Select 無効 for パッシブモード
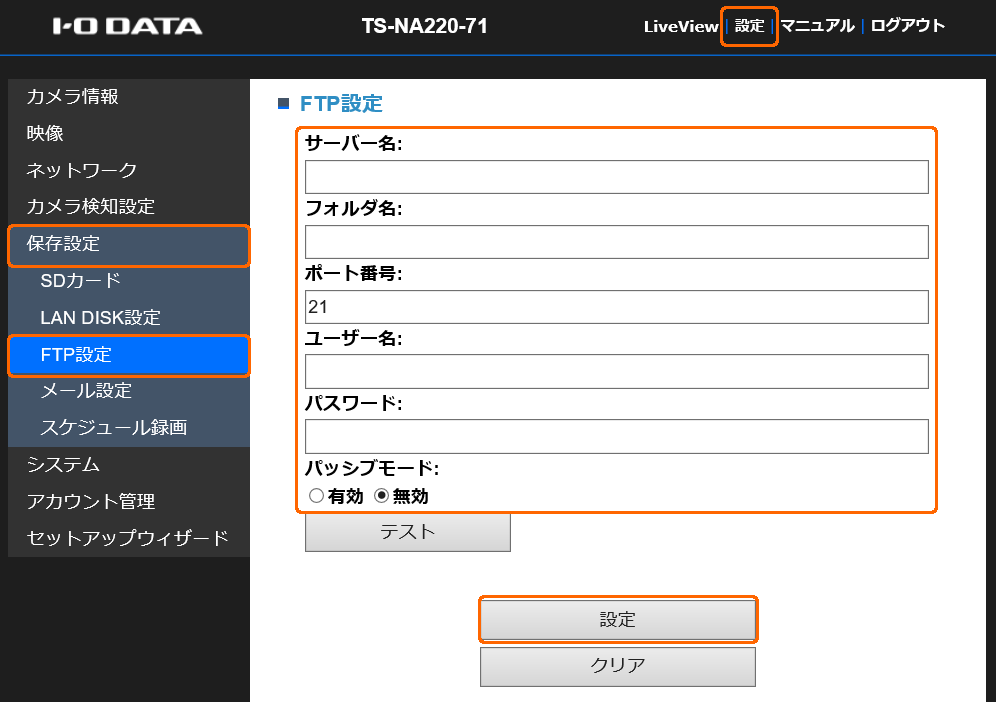This screenshot has height=702, width=996. (381, 496)
